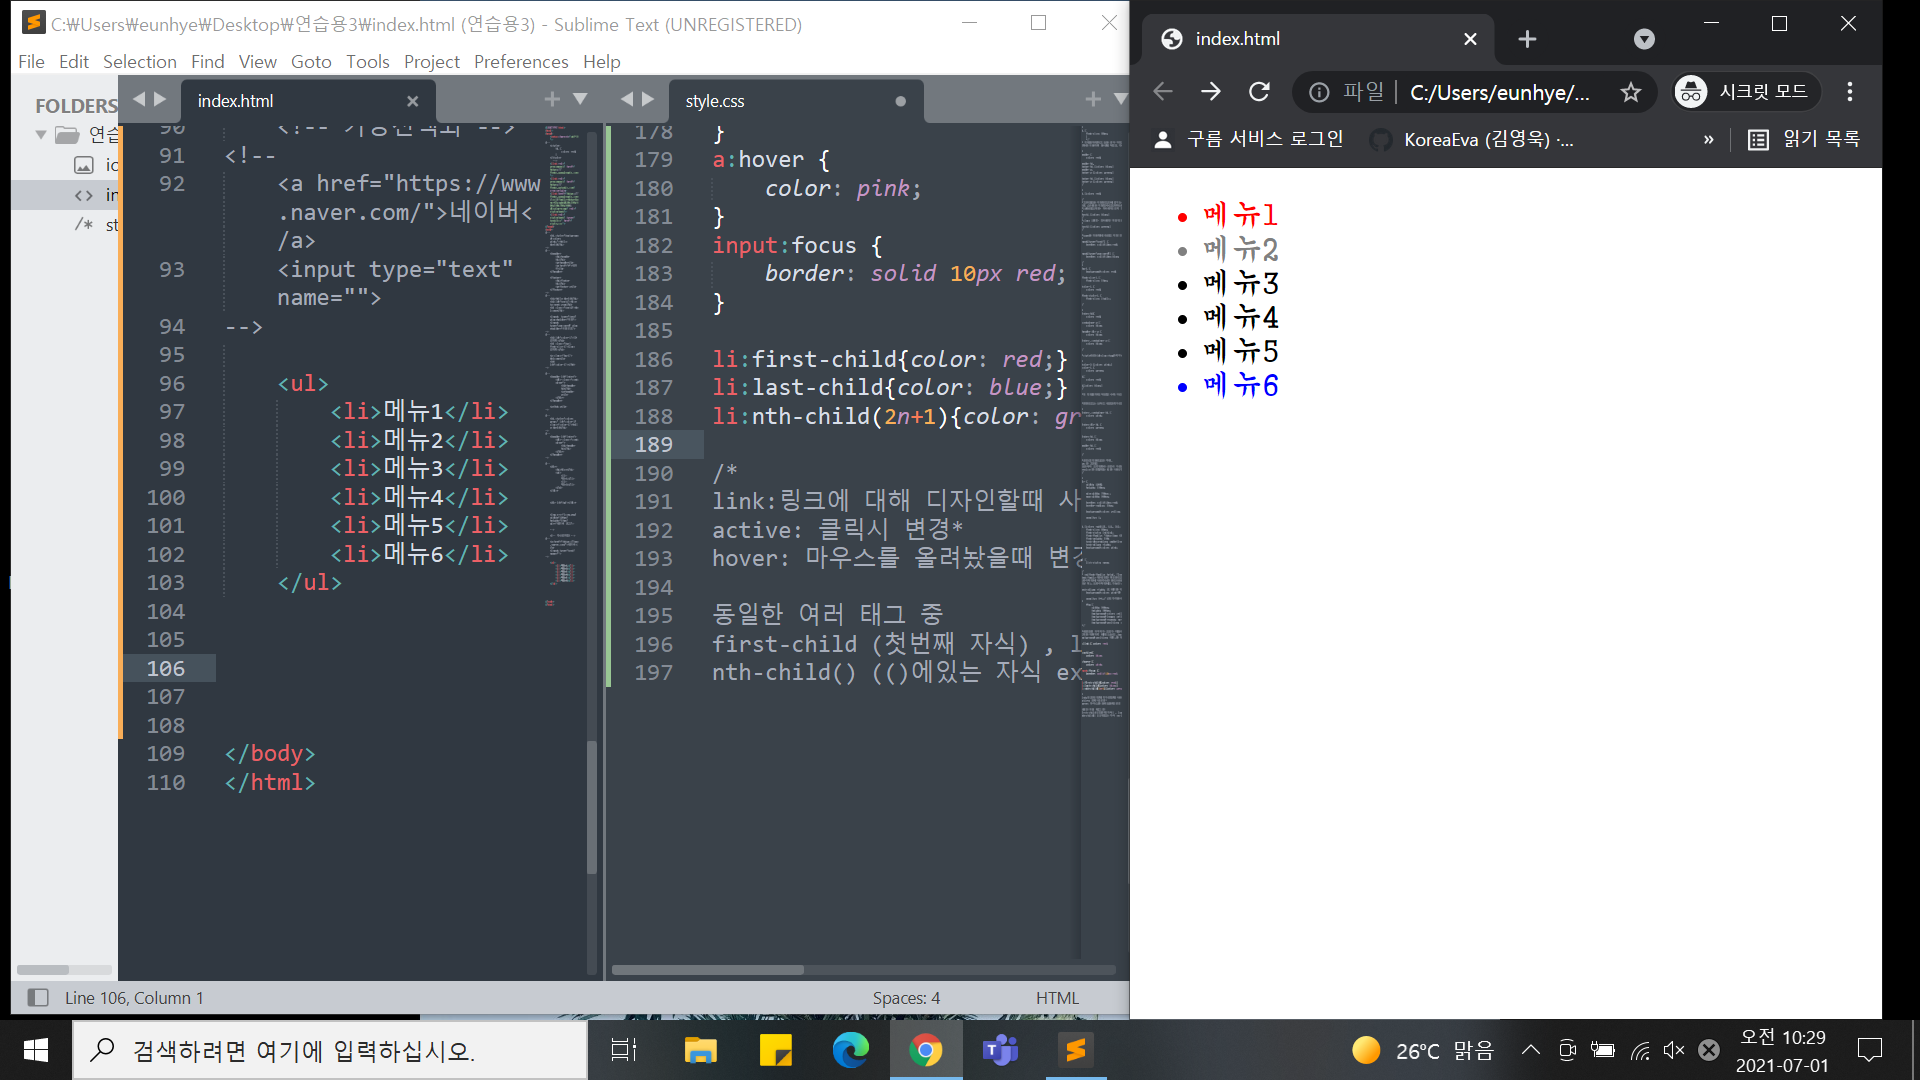
Task: Click the Spaces: 4 indentation setting
Action: pos(906,997)
